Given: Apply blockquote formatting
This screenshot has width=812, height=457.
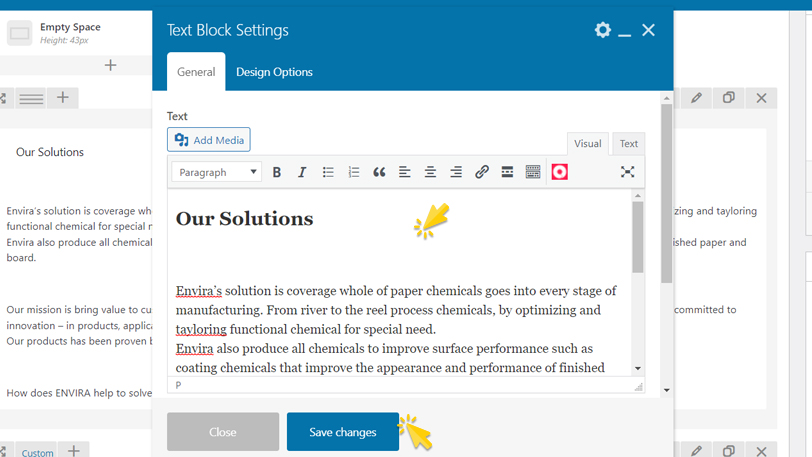Looking at the screenshot, I should coord(379,172).
